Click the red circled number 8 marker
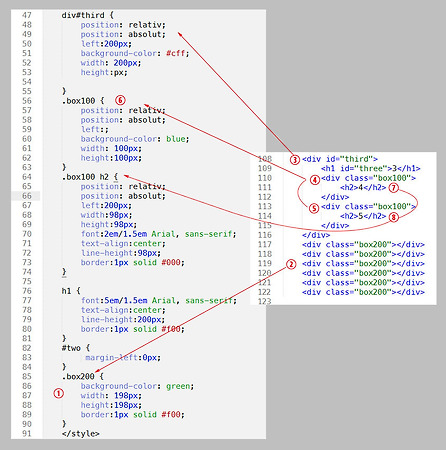The width and height of the screenshot is (446, 450). pyautogui.click(x=394, y=217)
